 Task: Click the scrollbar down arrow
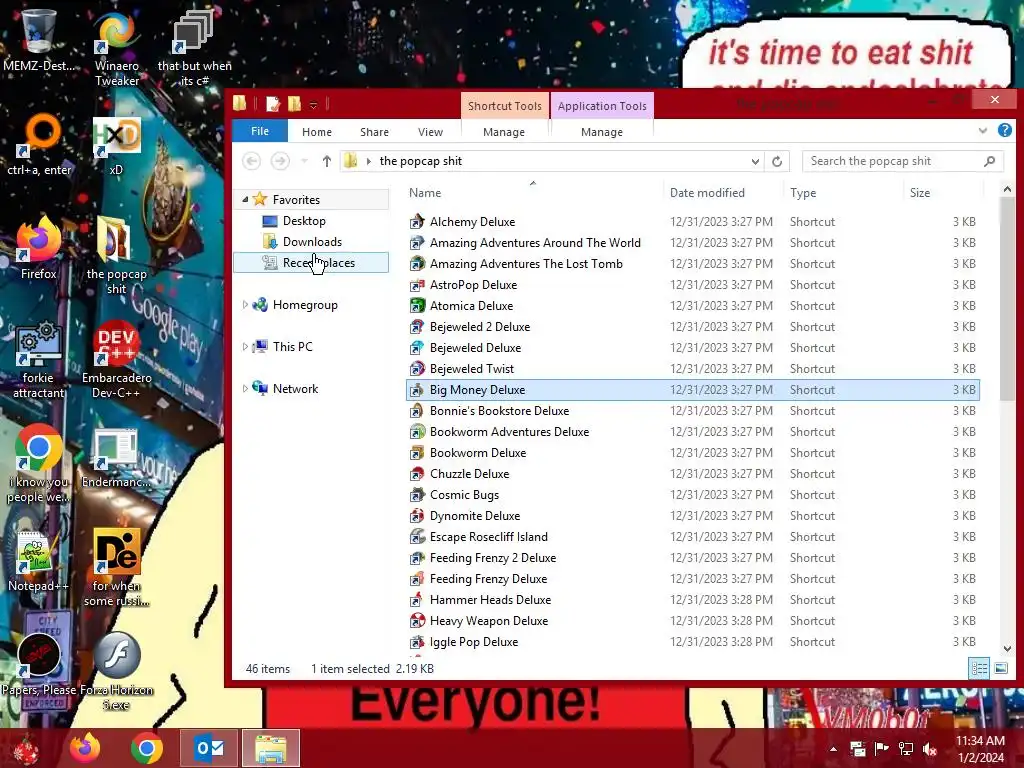point(1007,649)
